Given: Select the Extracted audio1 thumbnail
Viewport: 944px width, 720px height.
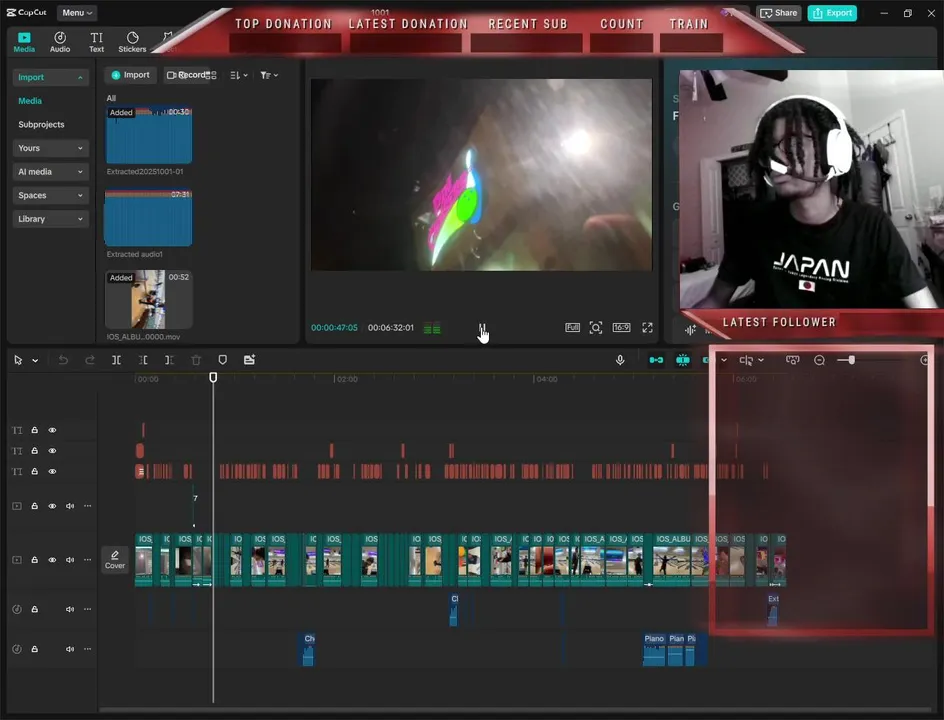Looking at the screenshot, I should click(x=149, y=218).
